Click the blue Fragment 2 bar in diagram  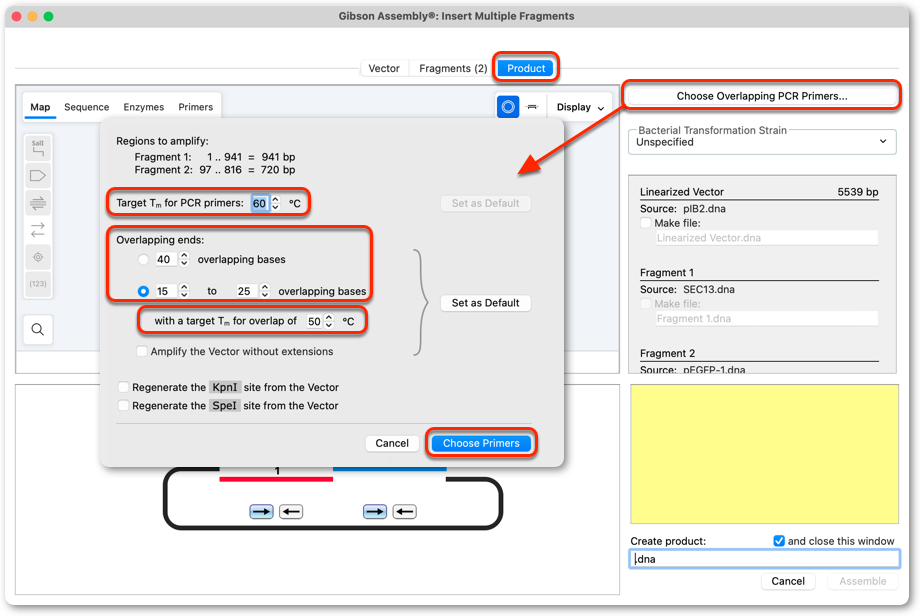tap(390, 469)
